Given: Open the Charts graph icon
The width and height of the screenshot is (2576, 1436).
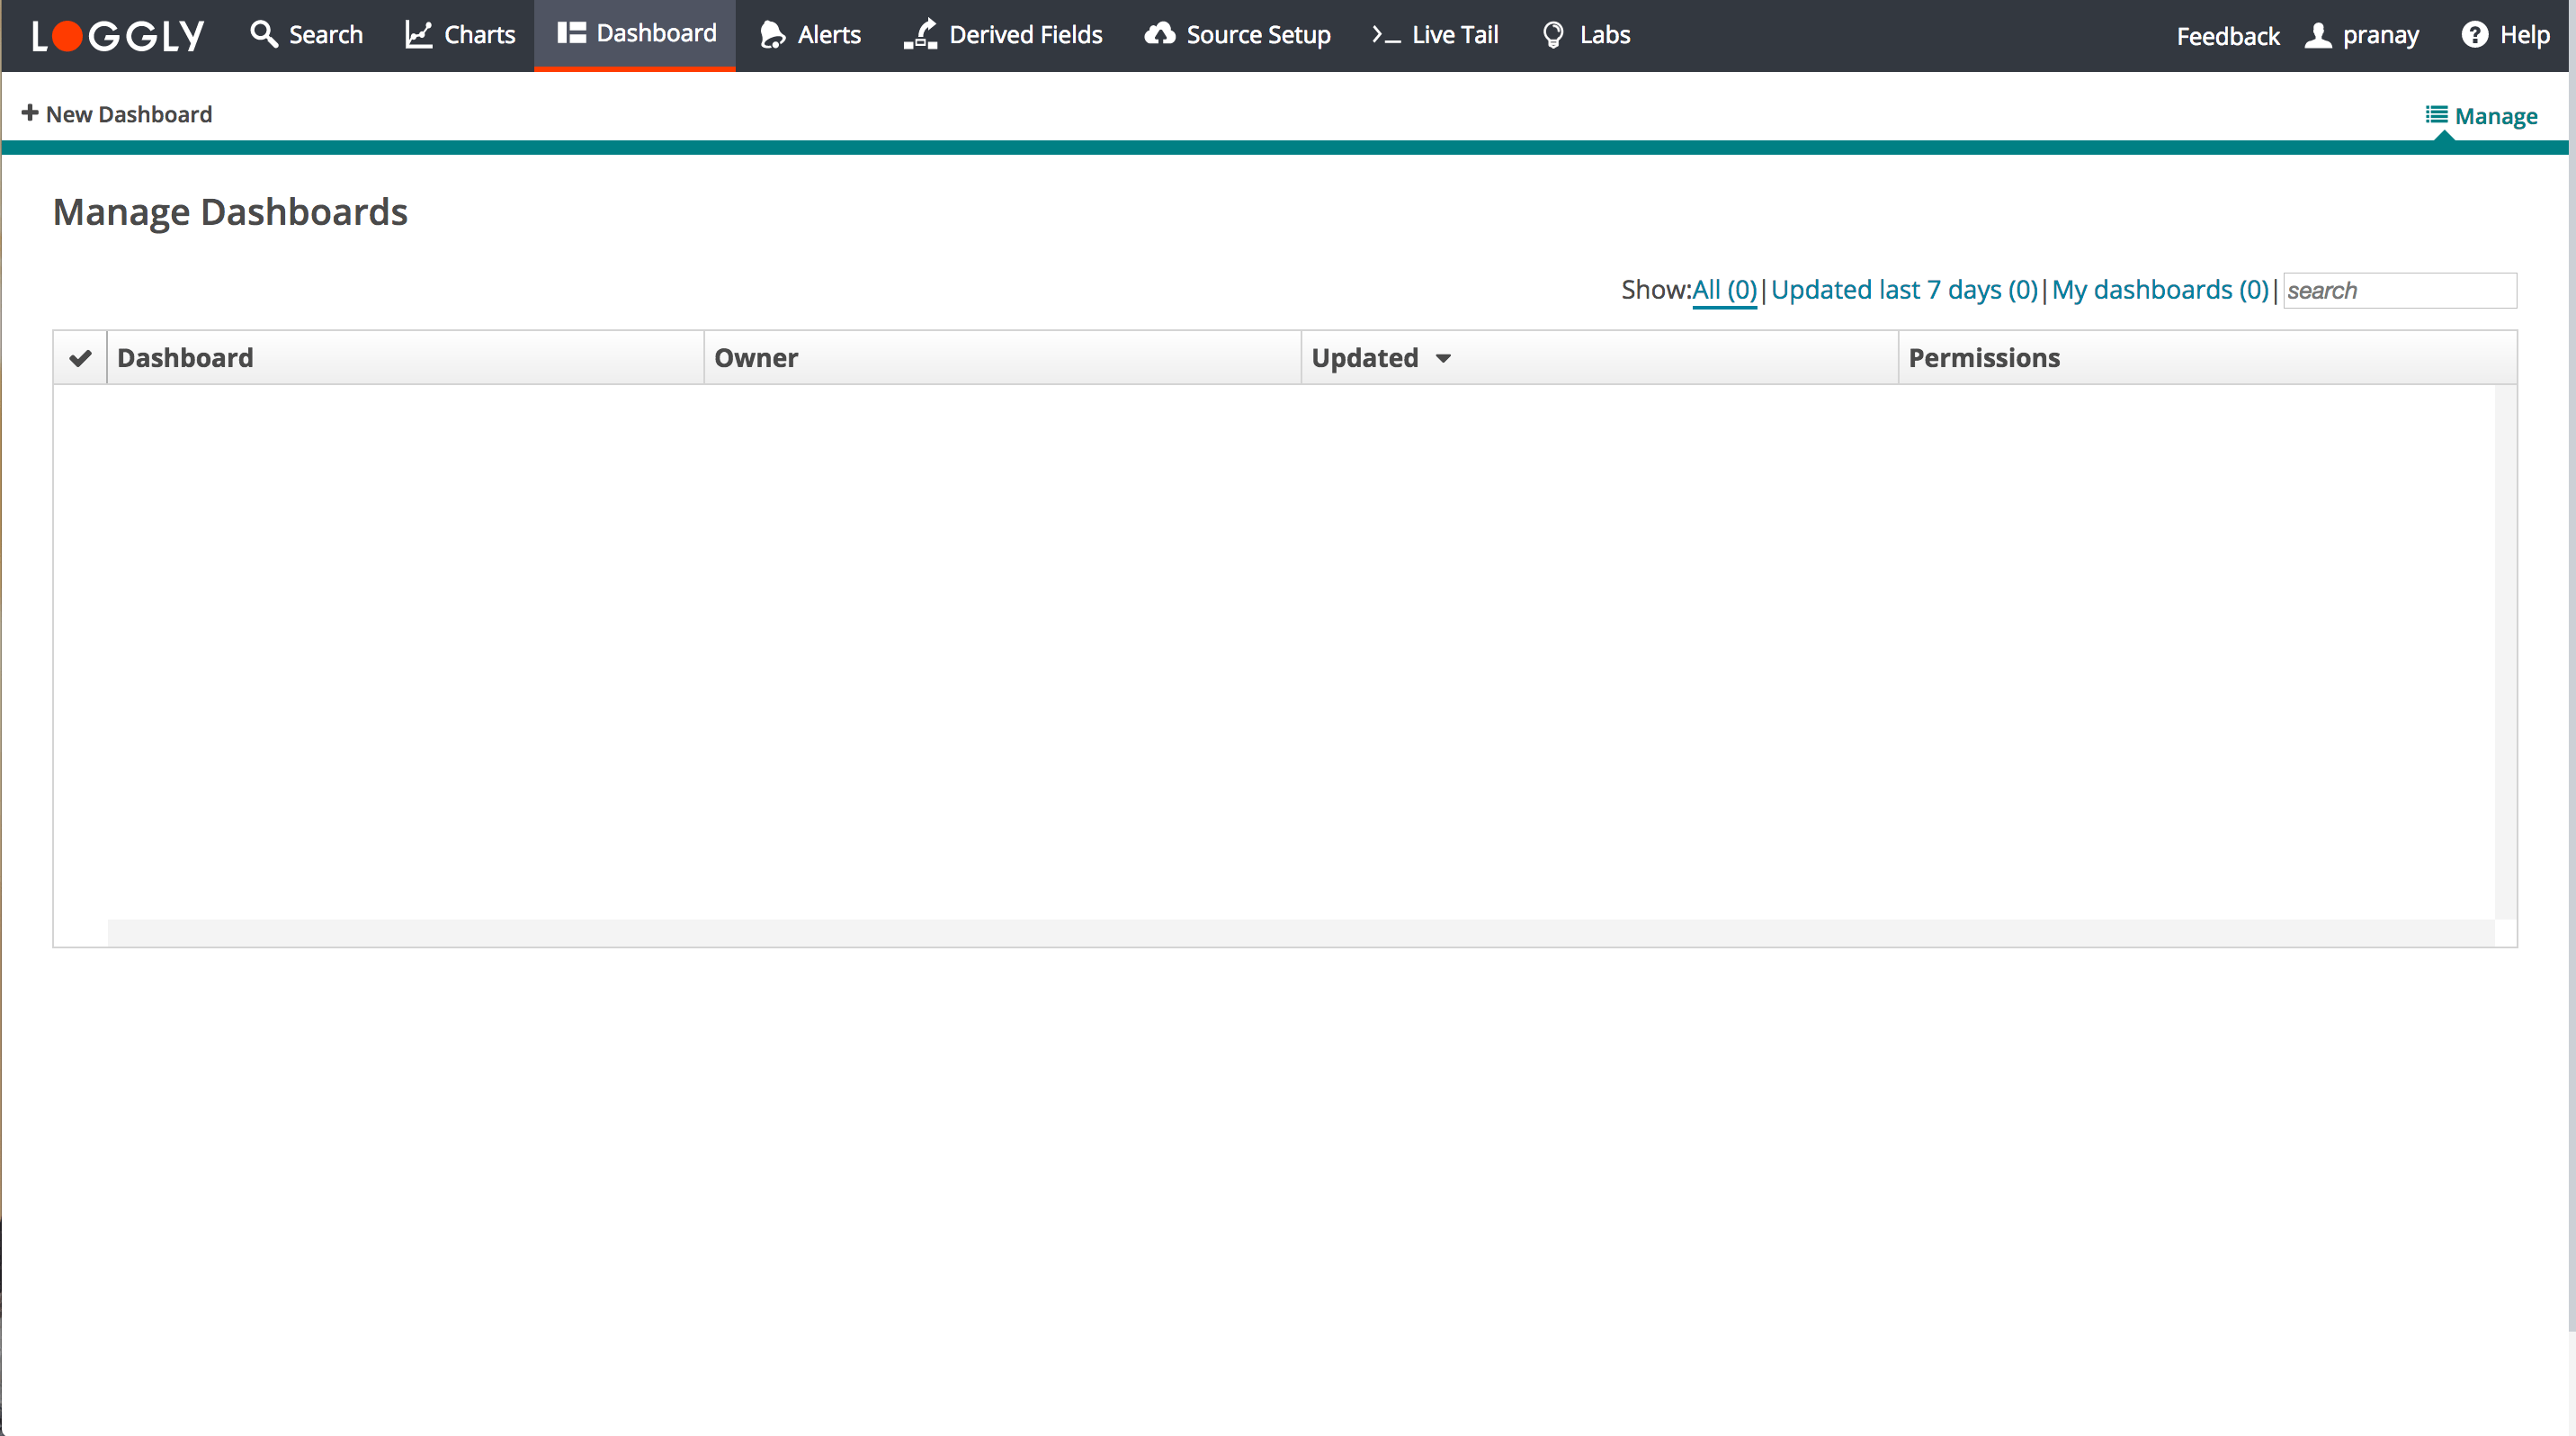Looking at the screenshot, I should pos(418,34).
